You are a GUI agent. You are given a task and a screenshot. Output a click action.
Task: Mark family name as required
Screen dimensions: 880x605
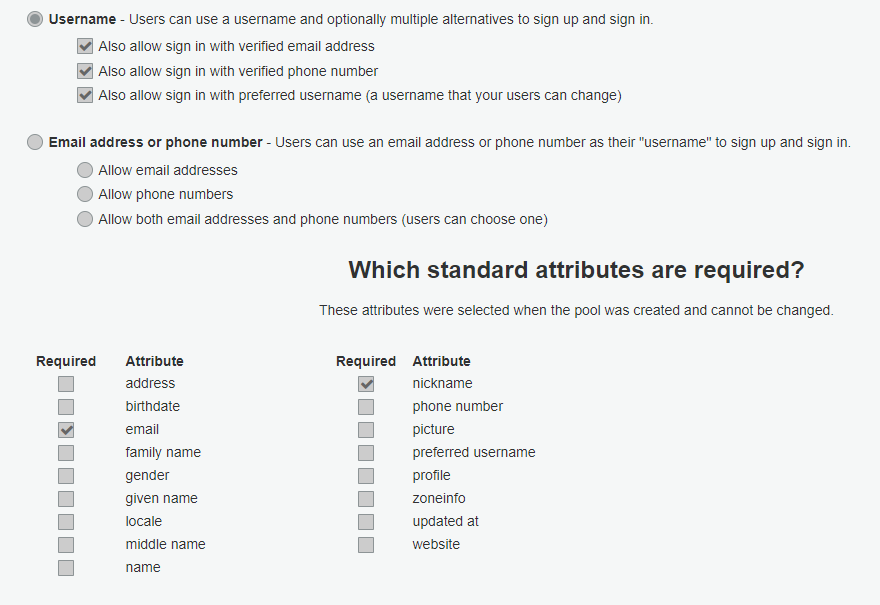[66, 453]
